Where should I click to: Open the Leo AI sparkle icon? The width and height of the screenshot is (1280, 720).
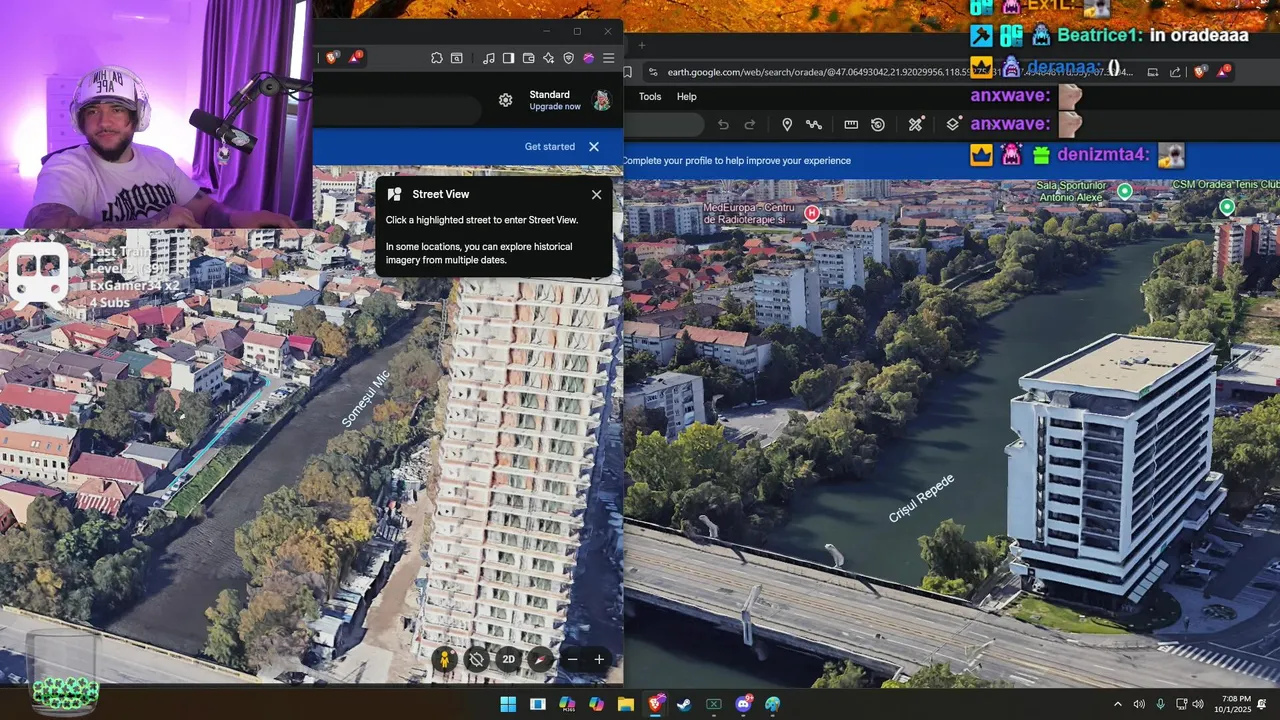point(548,58)
